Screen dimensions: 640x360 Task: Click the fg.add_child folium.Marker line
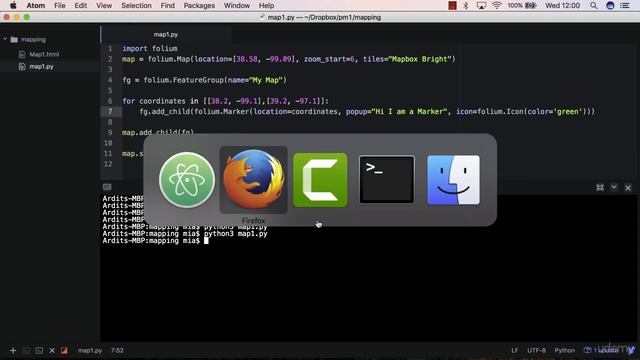point(367,111)
